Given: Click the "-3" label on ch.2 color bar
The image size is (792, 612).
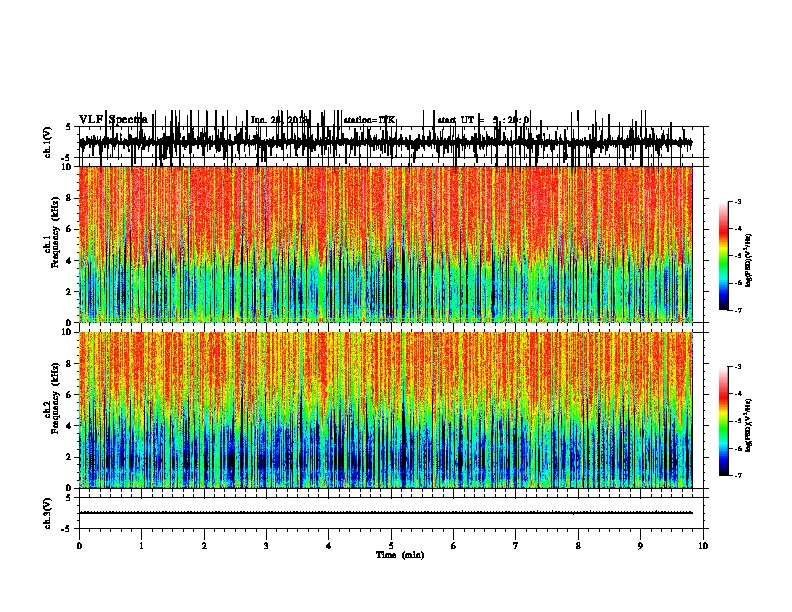Looking at the screenshot, I should pyautogui.click(x=738, y=367).
